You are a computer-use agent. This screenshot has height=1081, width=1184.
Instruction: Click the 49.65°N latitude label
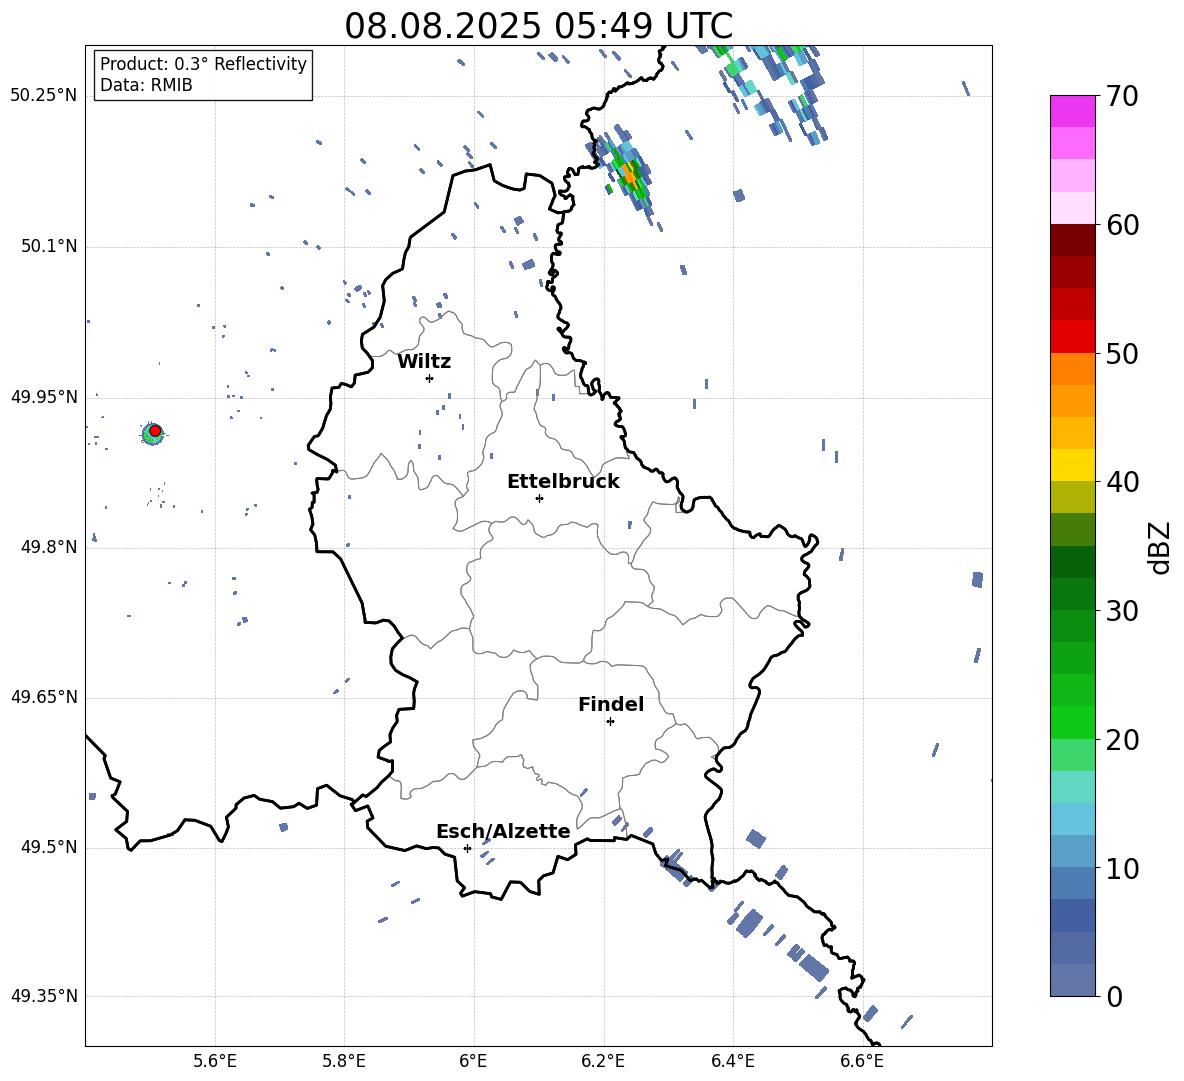click(x=45, y=697)
